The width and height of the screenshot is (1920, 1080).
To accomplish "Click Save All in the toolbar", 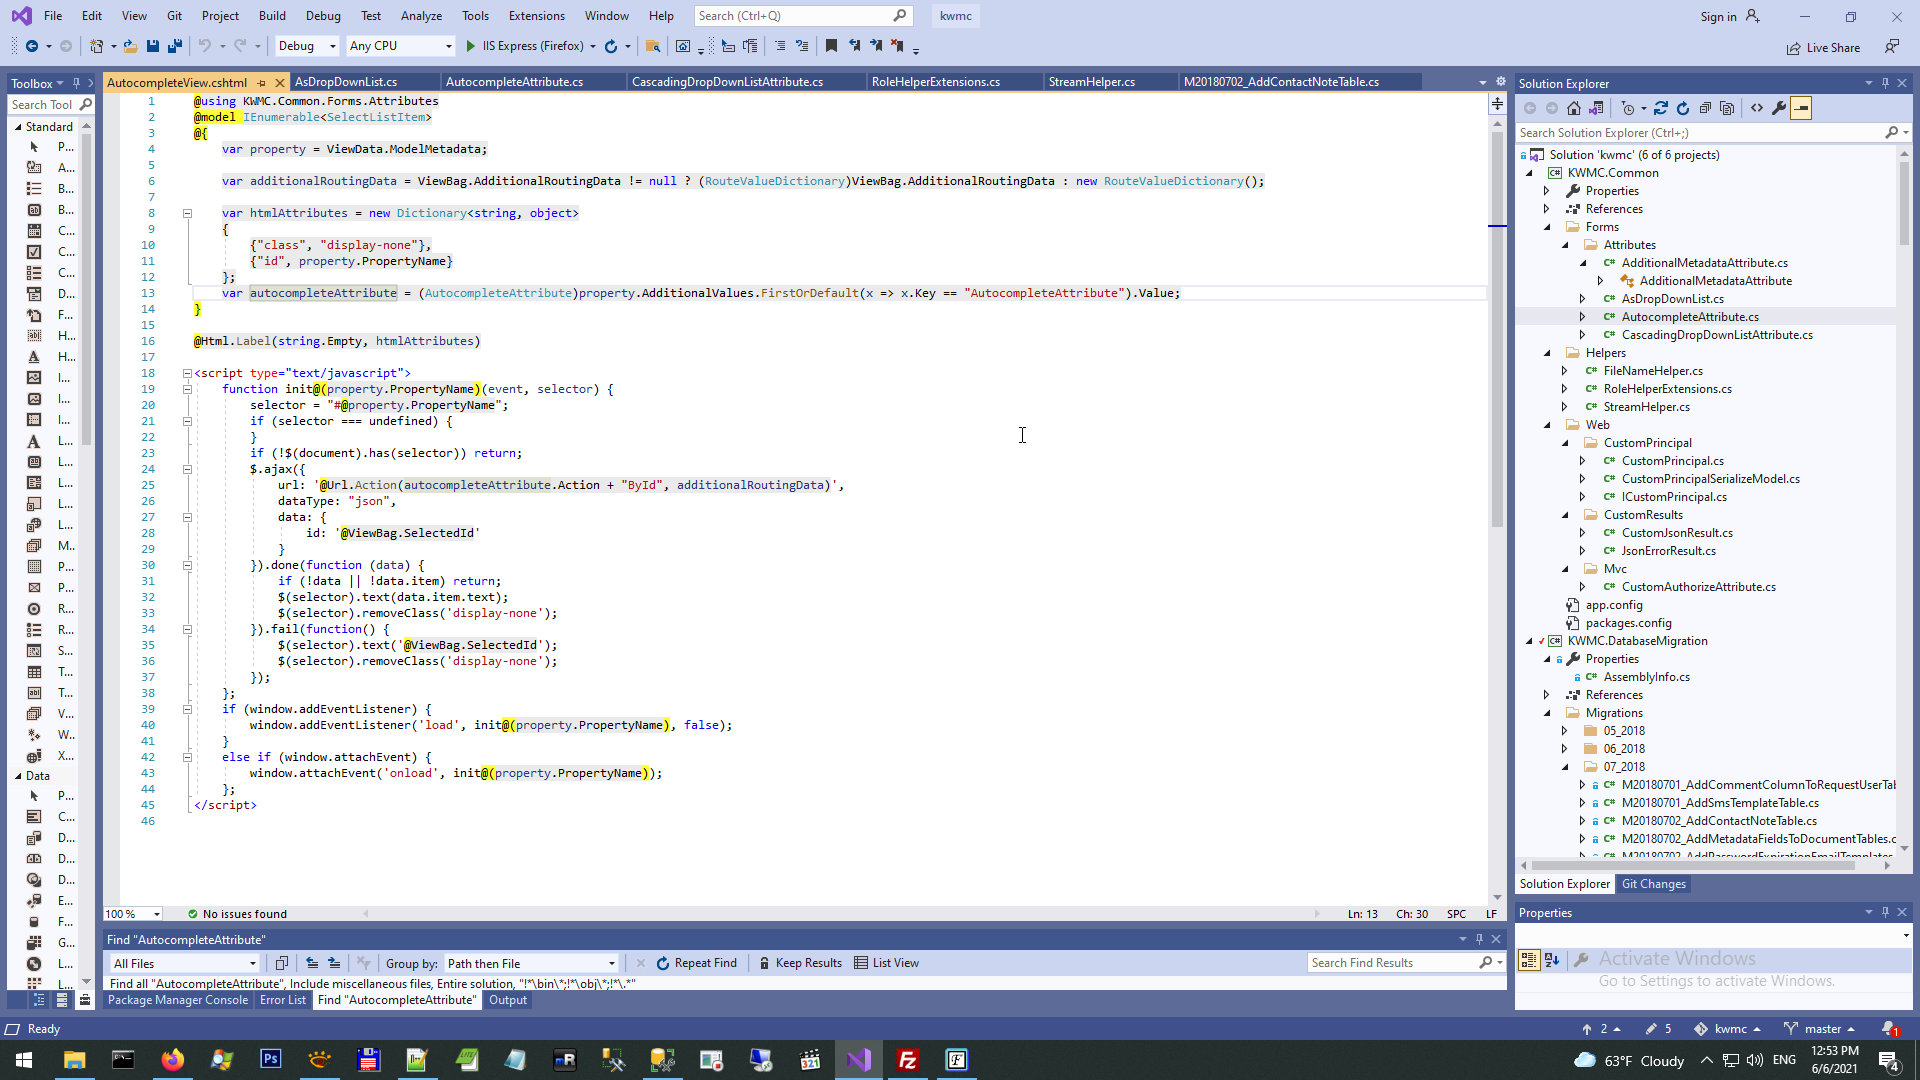I will 175,46.
